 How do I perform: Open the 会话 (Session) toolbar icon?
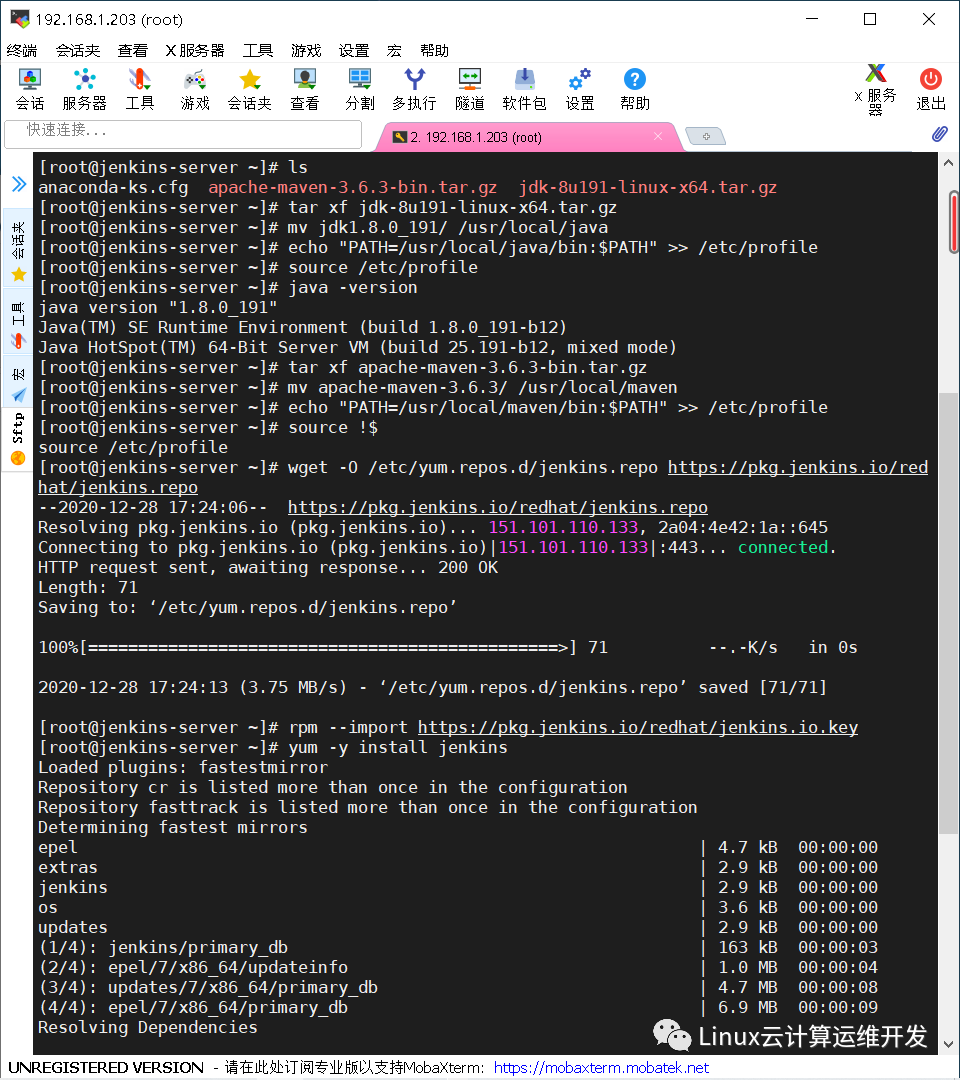tap(30, 90)
